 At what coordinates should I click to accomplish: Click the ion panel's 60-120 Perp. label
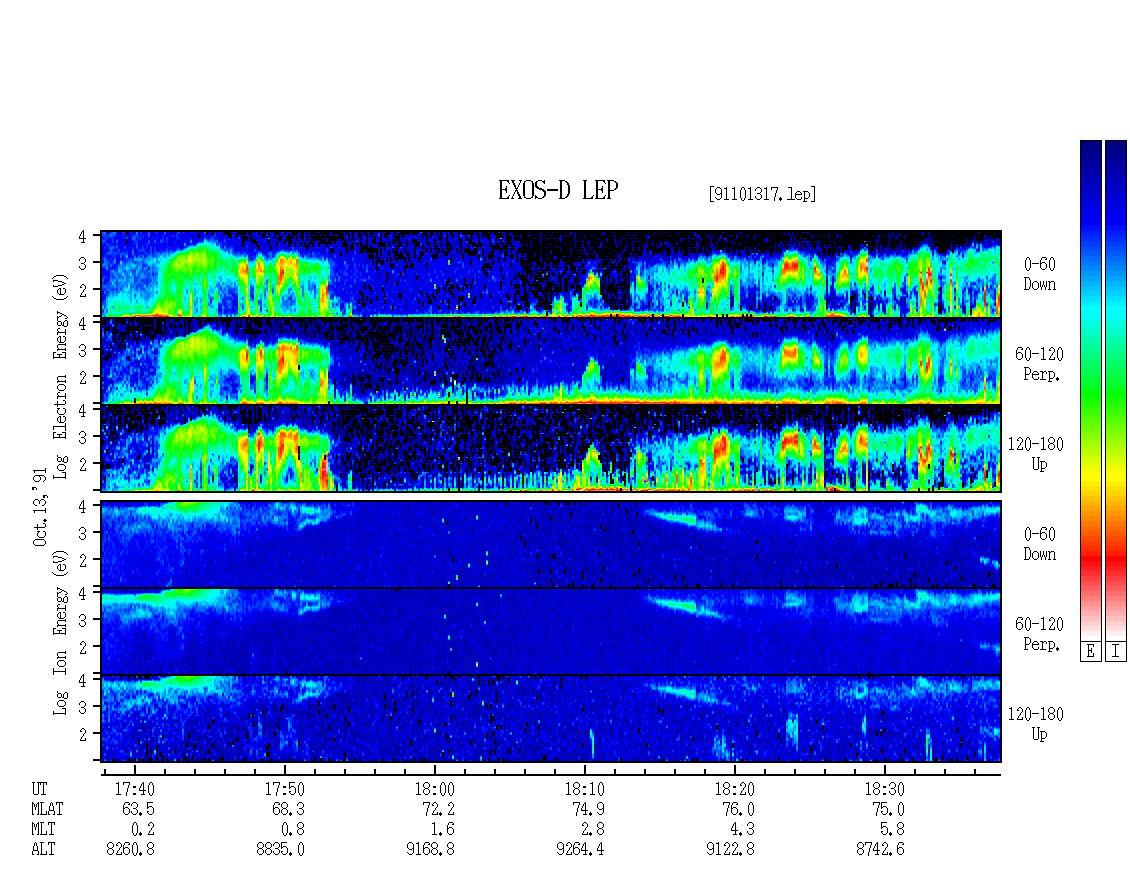pyautogui.click(x=1039, y=634)
